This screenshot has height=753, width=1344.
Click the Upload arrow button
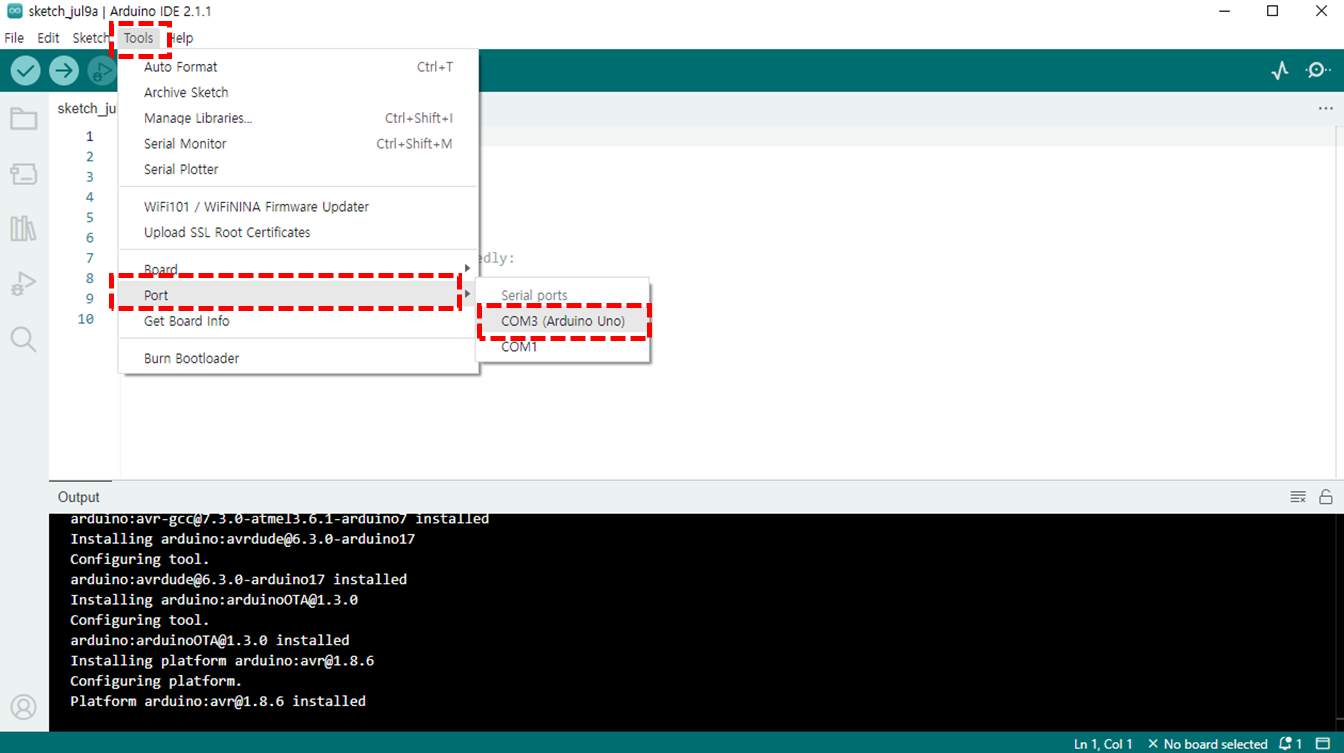(x=64, y=70)
